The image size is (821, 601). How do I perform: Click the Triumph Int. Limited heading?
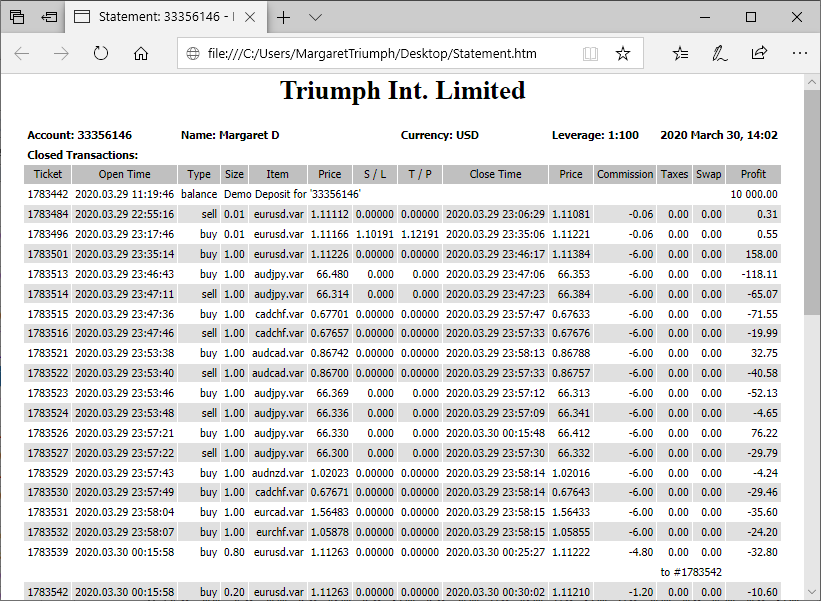(402, 91)
